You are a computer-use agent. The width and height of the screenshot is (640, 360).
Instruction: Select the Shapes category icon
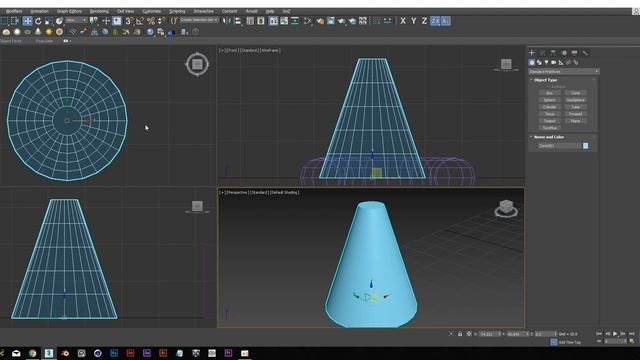[x=539, y=62]
